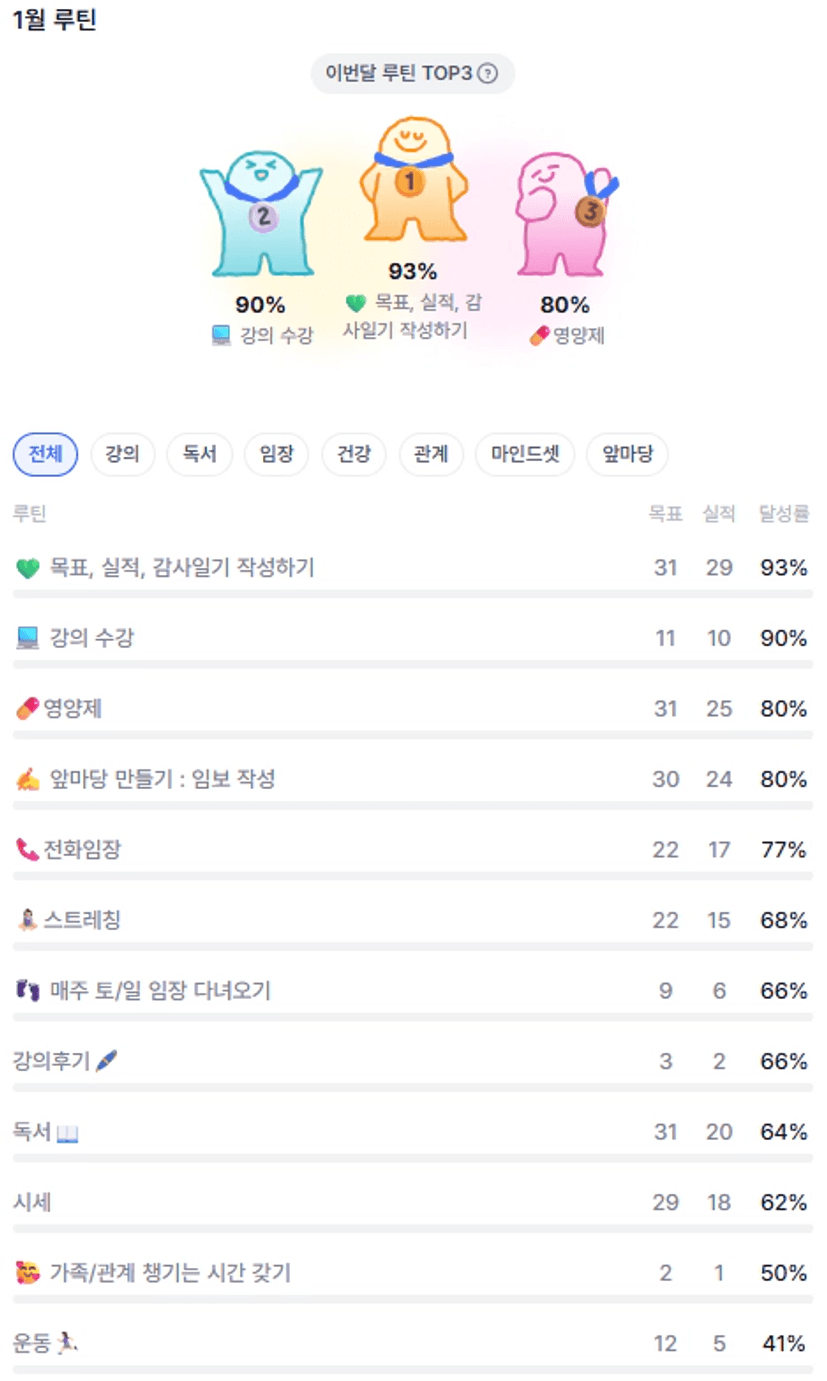Show the 건강 category routines
Screen dimensions: 827x1381
pyautogui.click(x=354, y=455)
